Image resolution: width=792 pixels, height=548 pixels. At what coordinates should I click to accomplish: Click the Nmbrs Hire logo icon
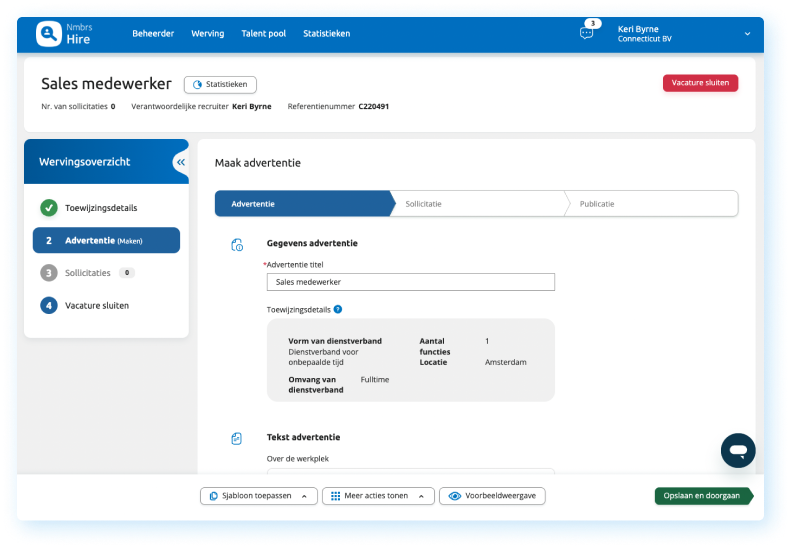click(x=49, y=34)
